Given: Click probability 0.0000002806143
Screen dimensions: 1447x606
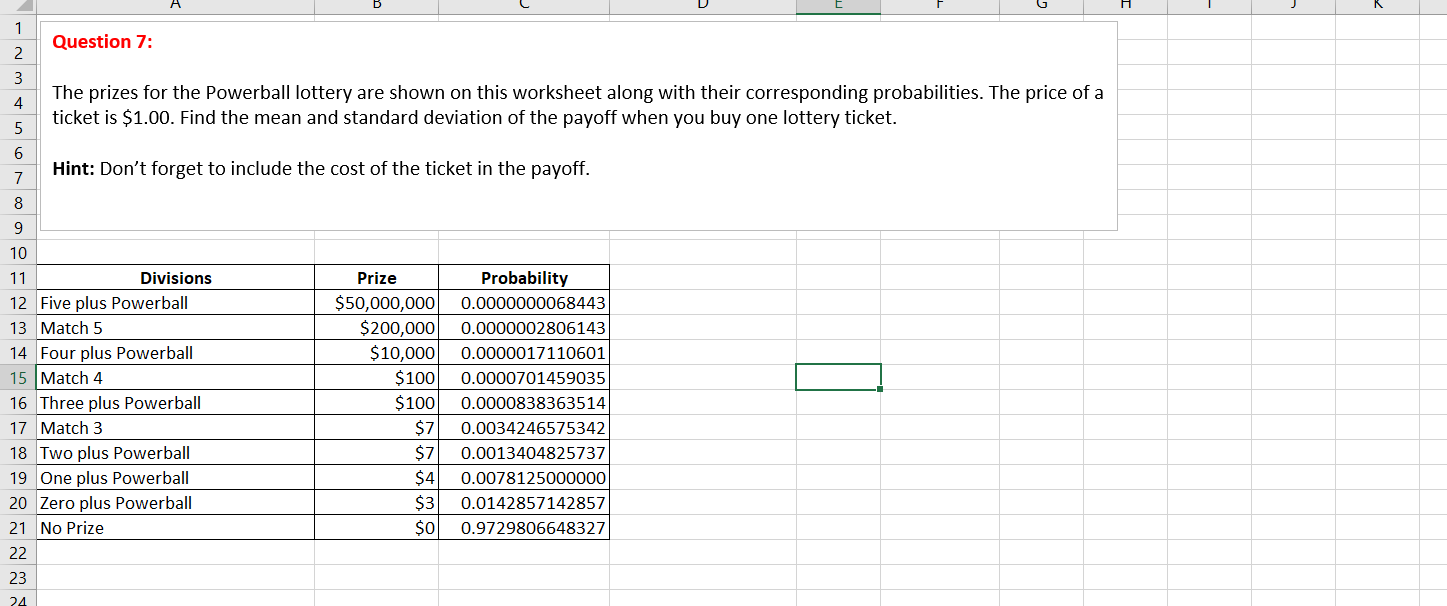Looking at the screenshot, I should point(524,328).
